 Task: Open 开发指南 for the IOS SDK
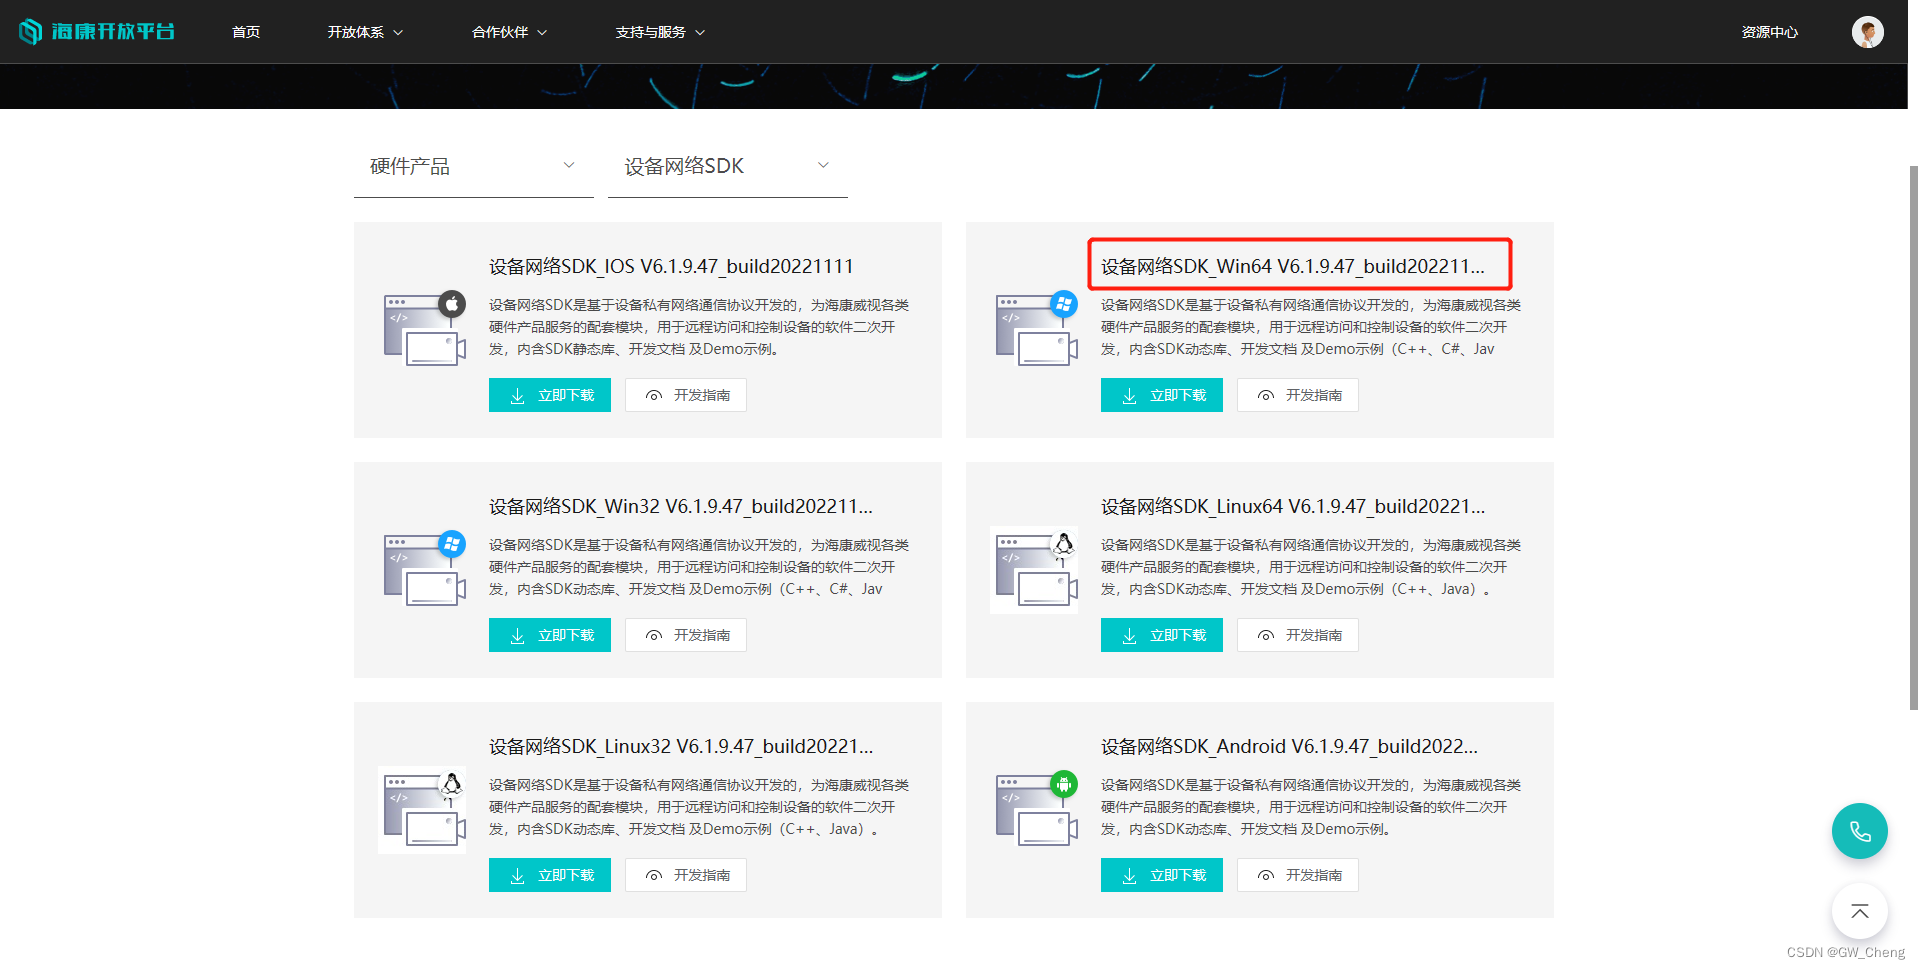point(686,395)
